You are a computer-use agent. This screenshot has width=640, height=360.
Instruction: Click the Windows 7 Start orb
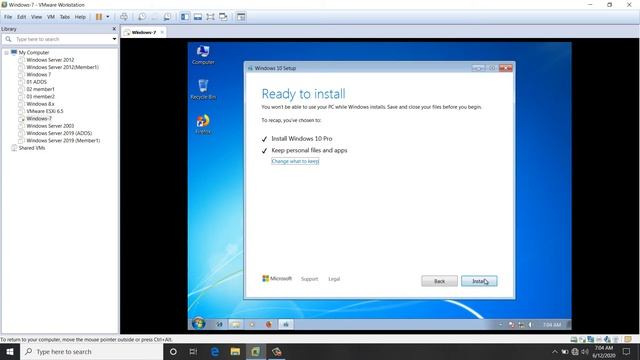[x=198, y=324]
